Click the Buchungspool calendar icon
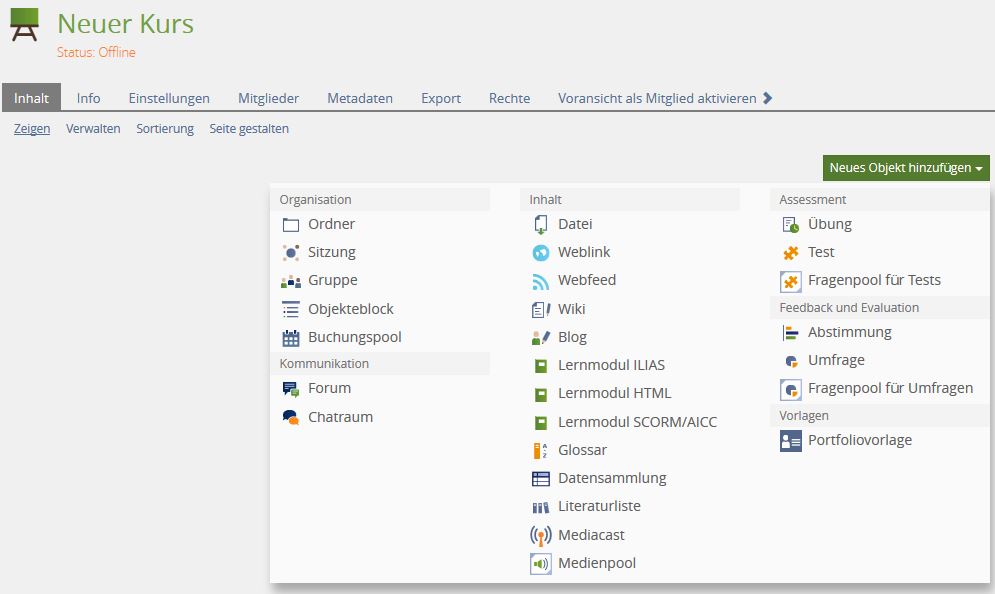 [291, 338]
